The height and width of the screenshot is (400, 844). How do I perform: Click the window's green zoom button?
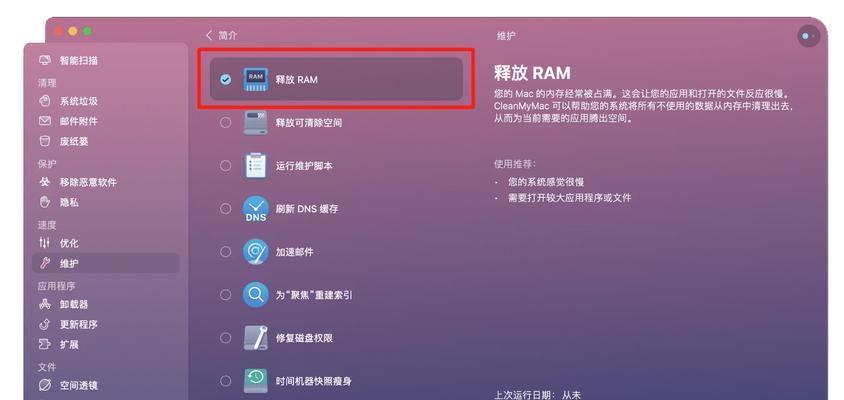[87, 31]
